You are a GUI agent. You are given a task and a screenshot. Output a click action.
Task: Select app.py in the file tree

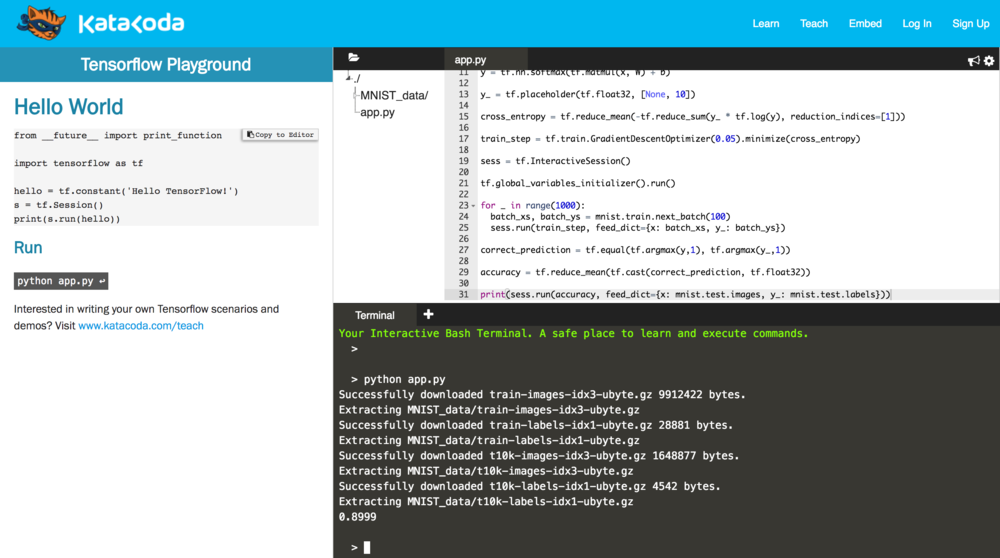point(378,112)
